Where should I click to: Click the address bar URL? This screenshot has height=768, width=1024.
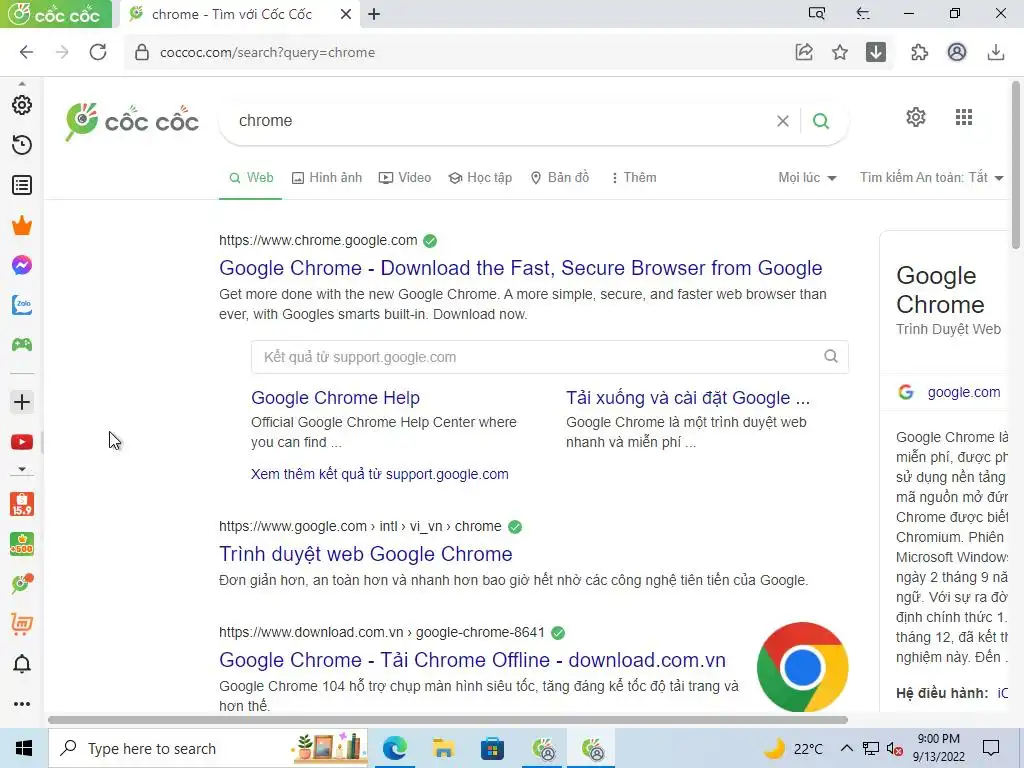267,52
